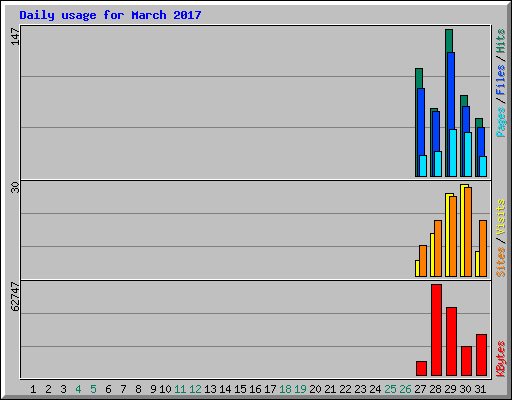Click day 22 on the x-axis

(345, 389)
